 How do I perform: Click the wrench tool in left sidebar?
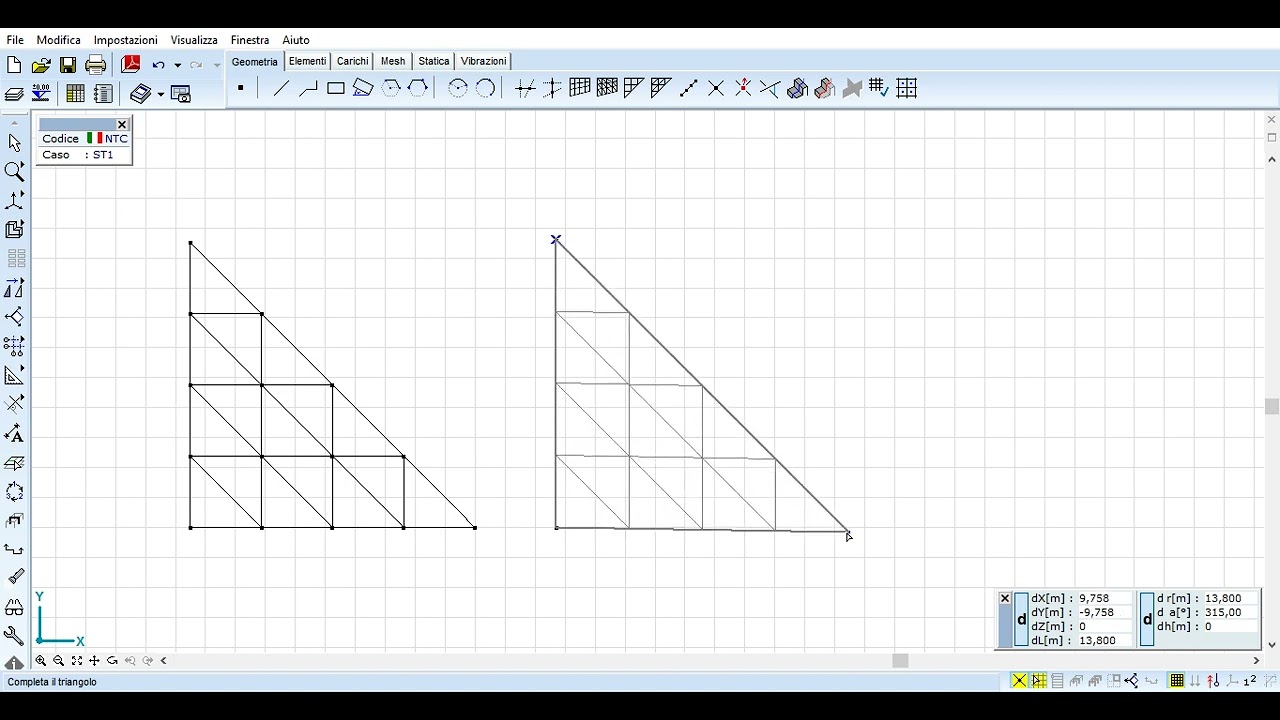pos(14,635)
